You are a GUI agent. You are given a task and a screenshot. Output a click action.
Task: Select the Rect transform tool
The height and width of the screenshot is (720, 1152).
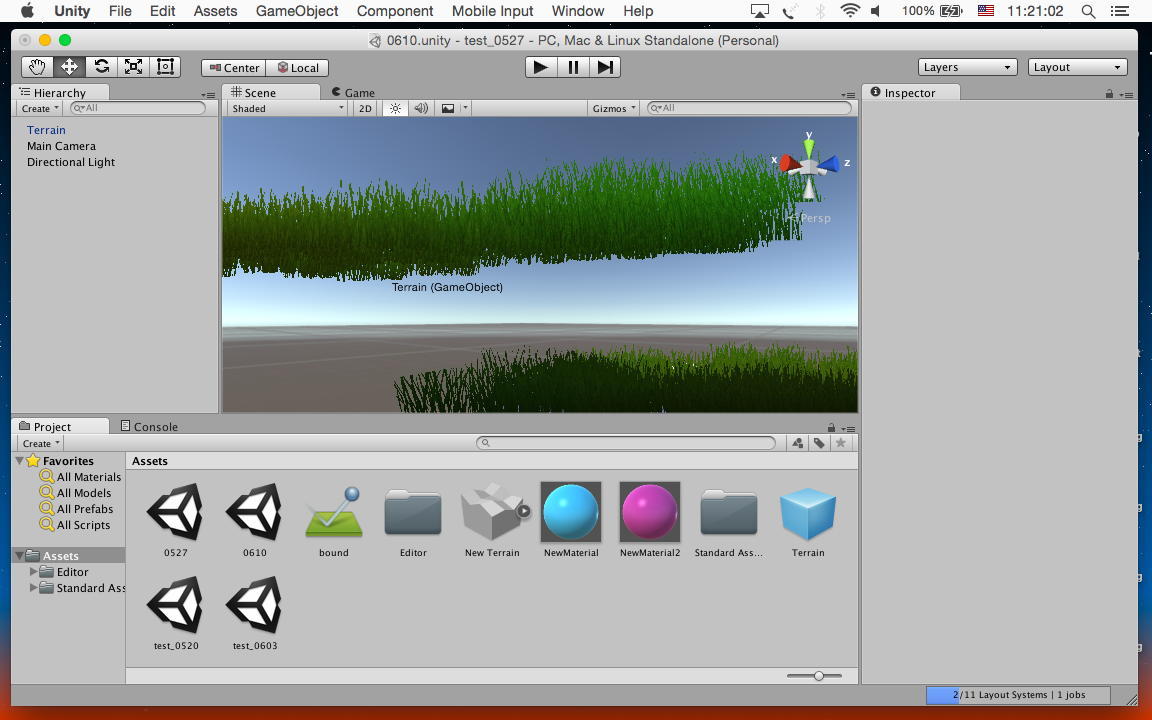click(x=166, y=67)
